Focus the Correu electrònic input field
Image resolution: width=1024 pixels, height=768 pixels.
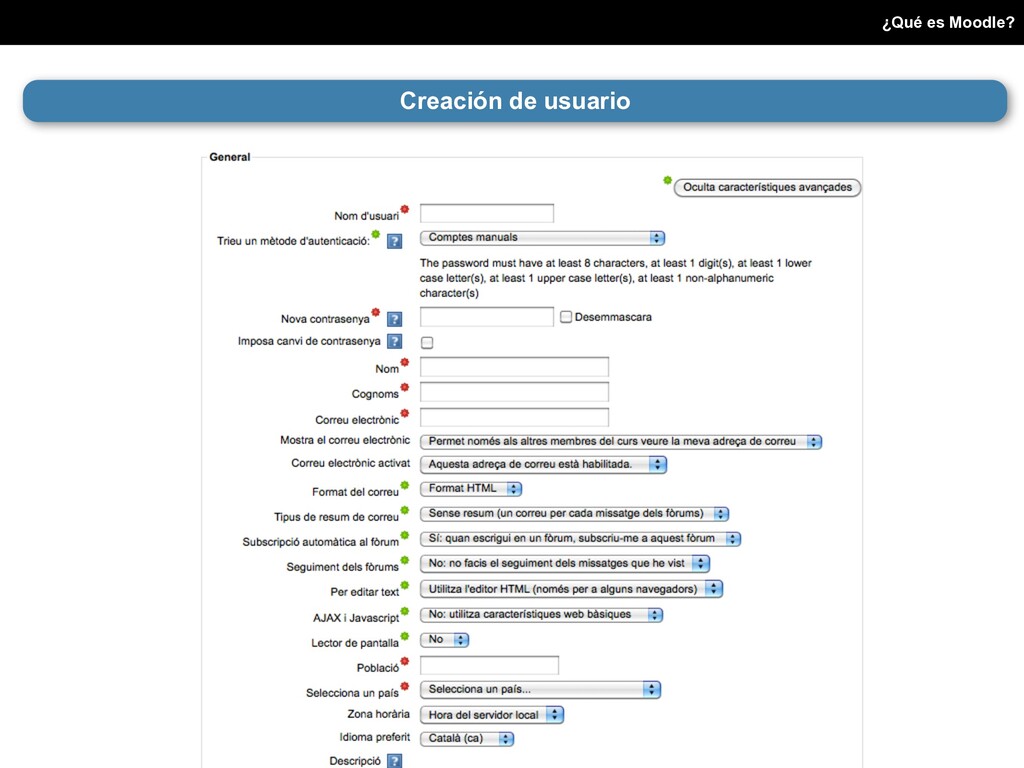[514, 417]
